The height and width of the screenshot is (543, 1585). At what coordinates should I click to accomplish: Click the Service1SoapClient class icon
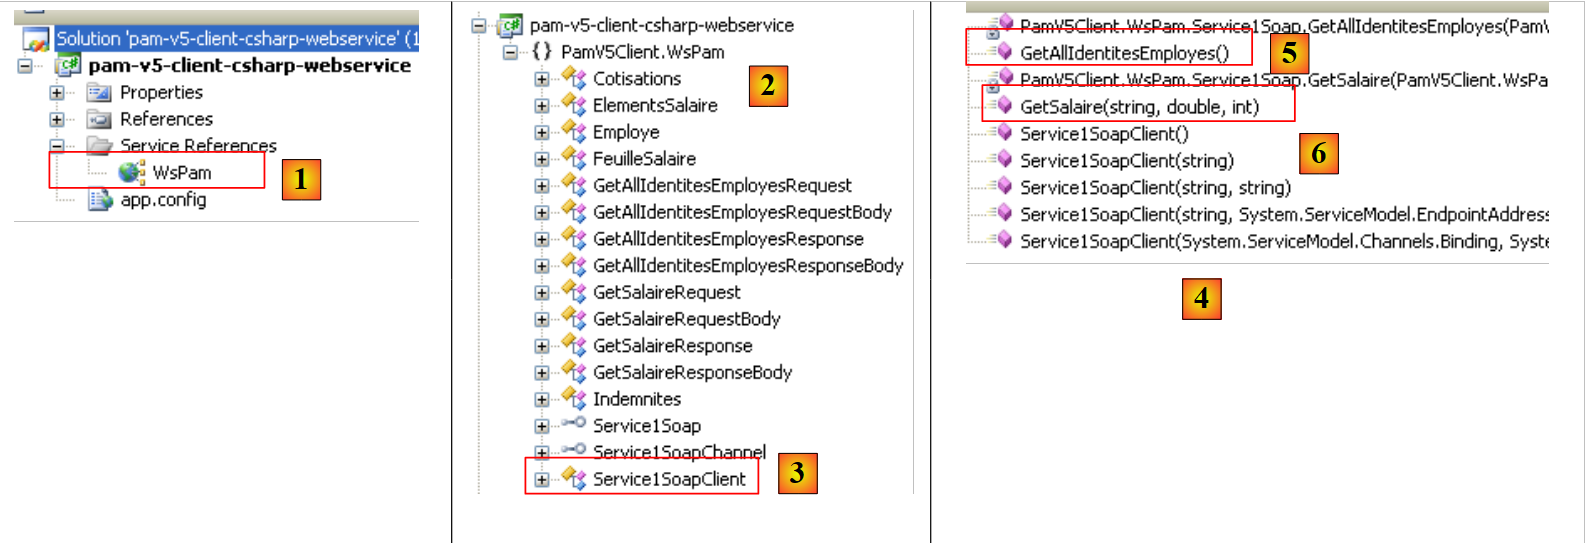(x=574, y=479)
